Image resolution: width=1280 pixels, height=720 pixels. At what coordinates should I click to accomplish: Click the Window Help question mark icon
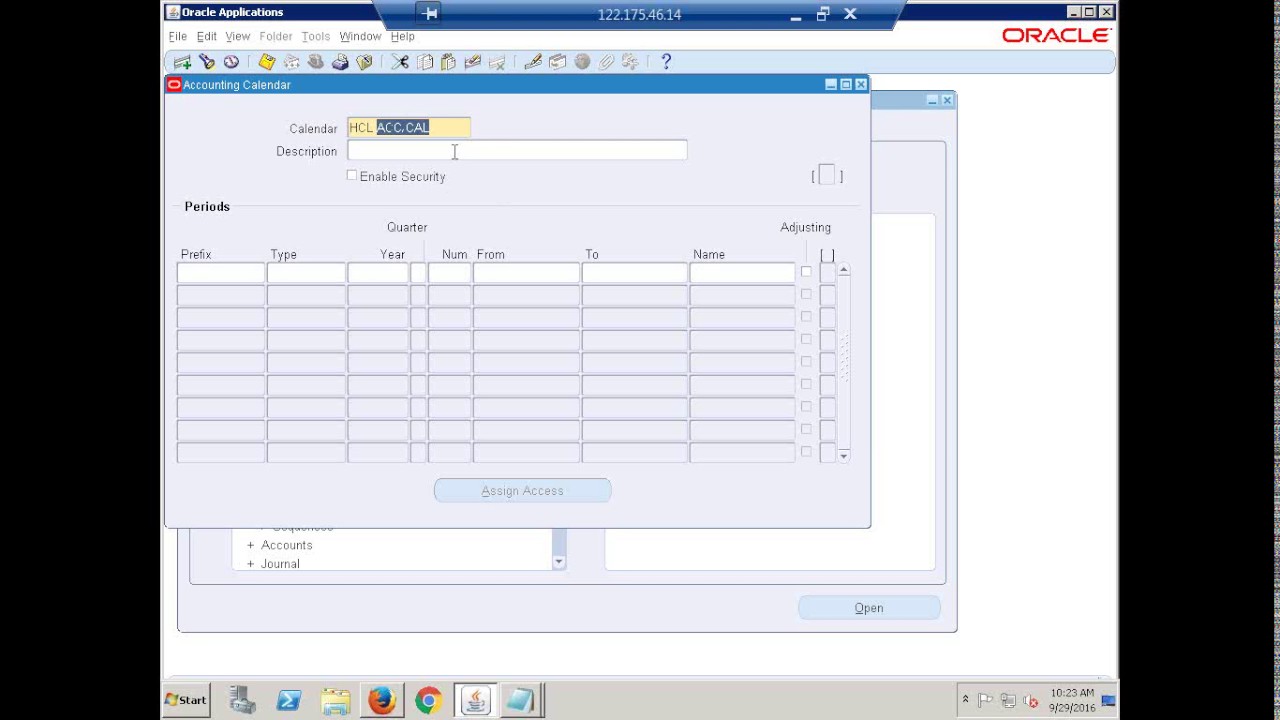[667, 62]
